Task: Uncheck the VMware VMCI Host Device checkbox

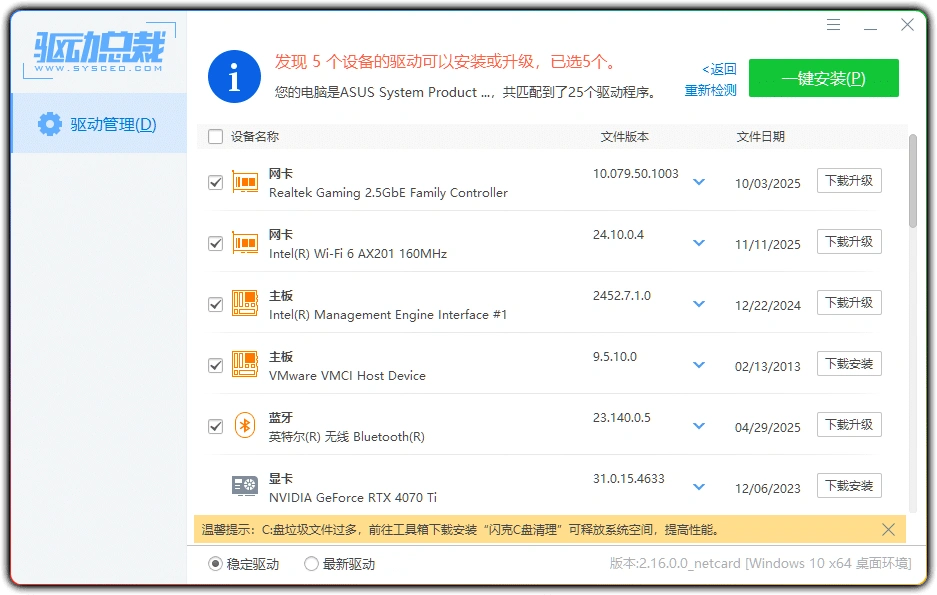Action: [215, 365]
